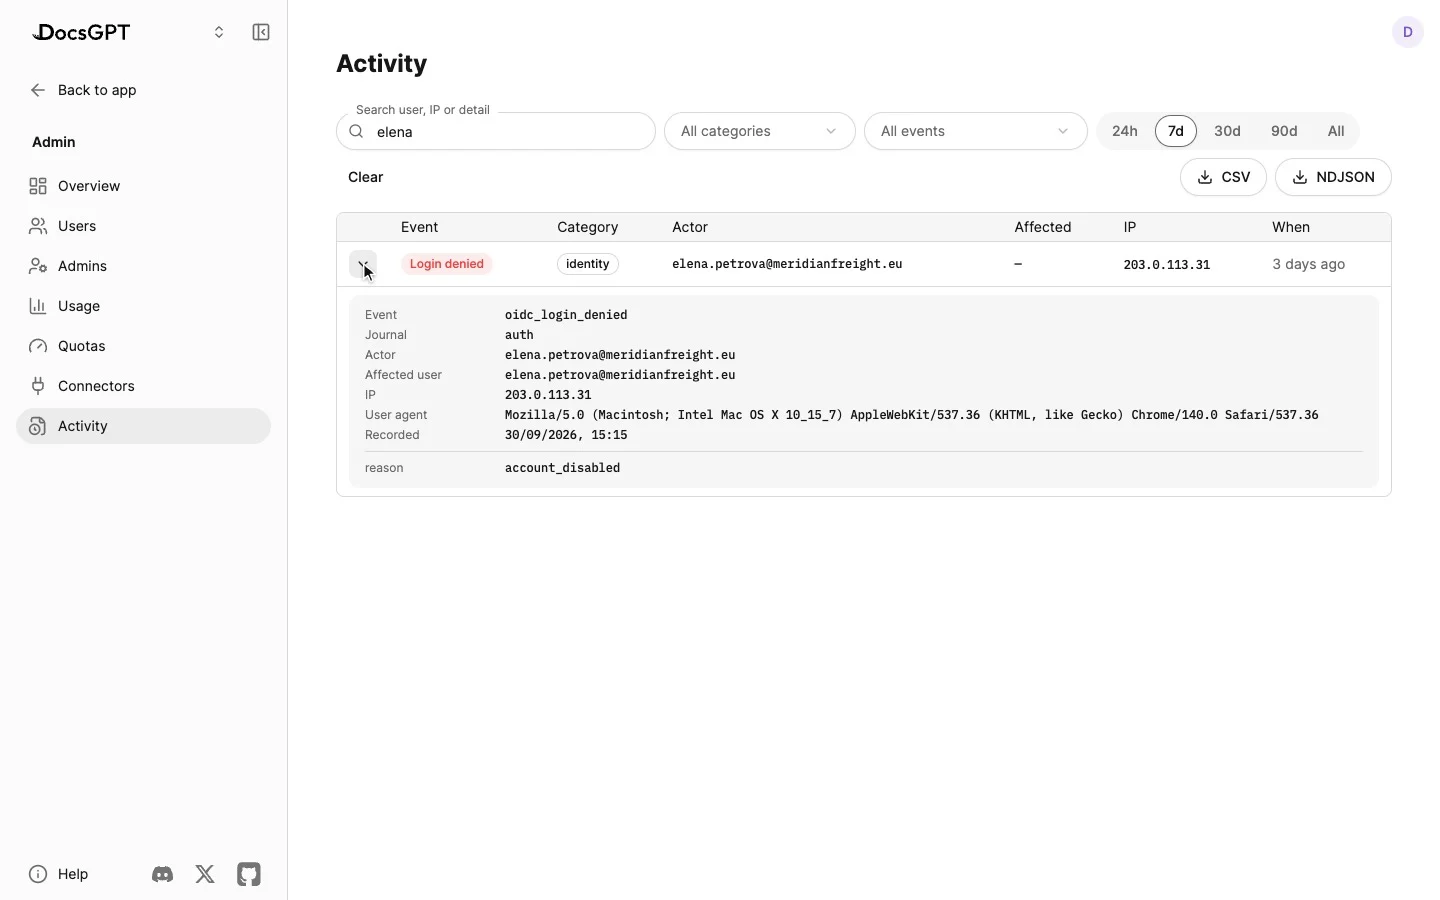
Task: Select the All time range
Action: pyautogui.click(x=1336, y=131)
